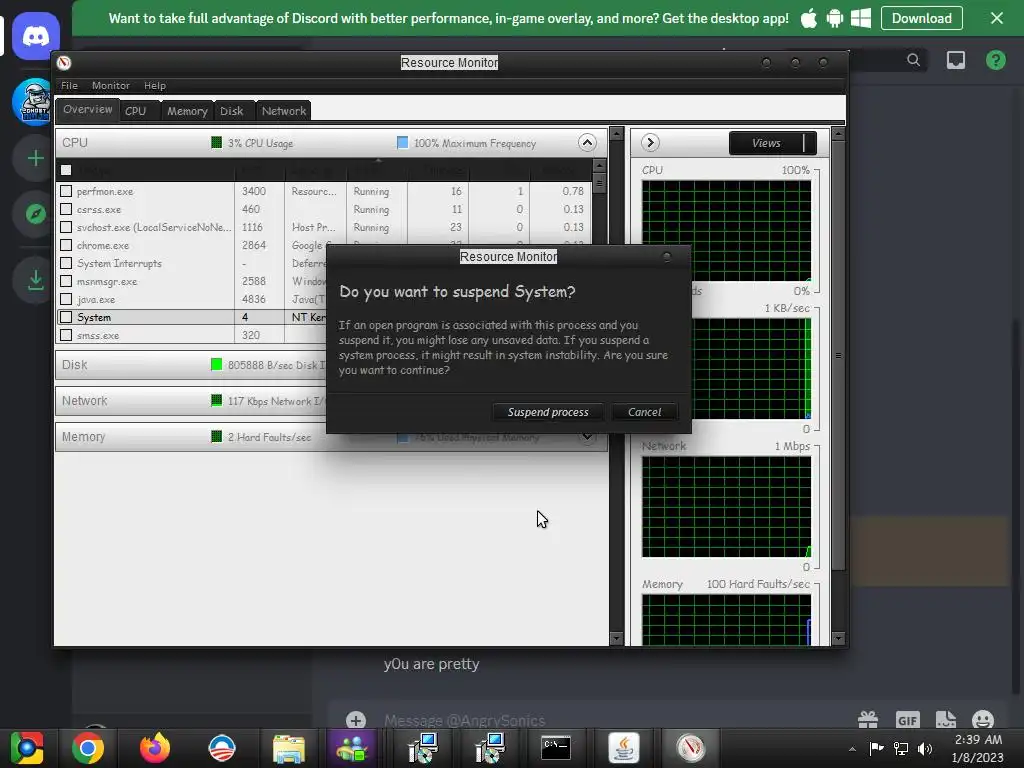1024x768 pixels.
Task: Click the blue Maximum Frequency color indicator
Action: (x=402, y=142)
